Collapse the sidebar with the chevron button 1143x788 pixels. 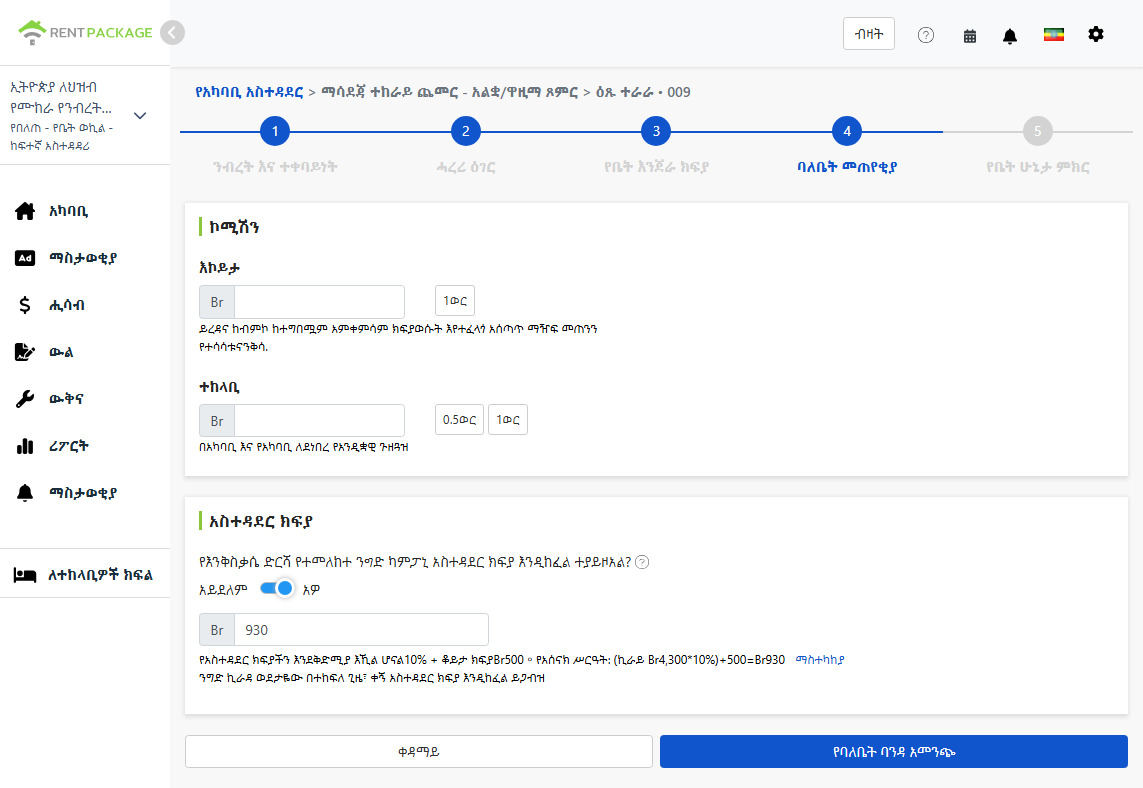coord(172,33)
